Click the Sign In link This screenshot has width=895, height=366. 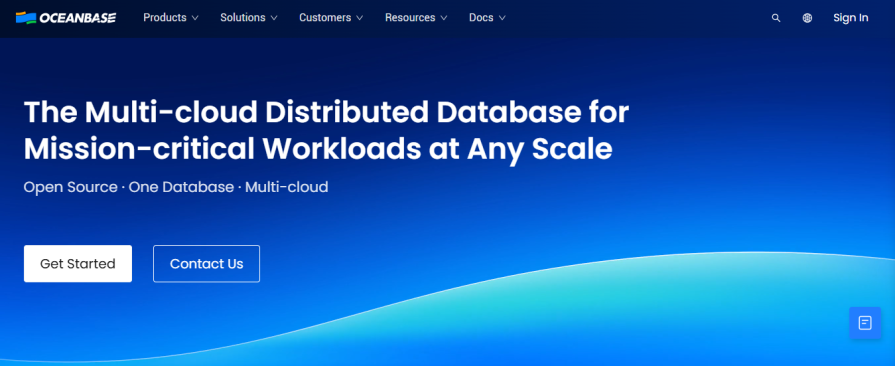point(850,18)
